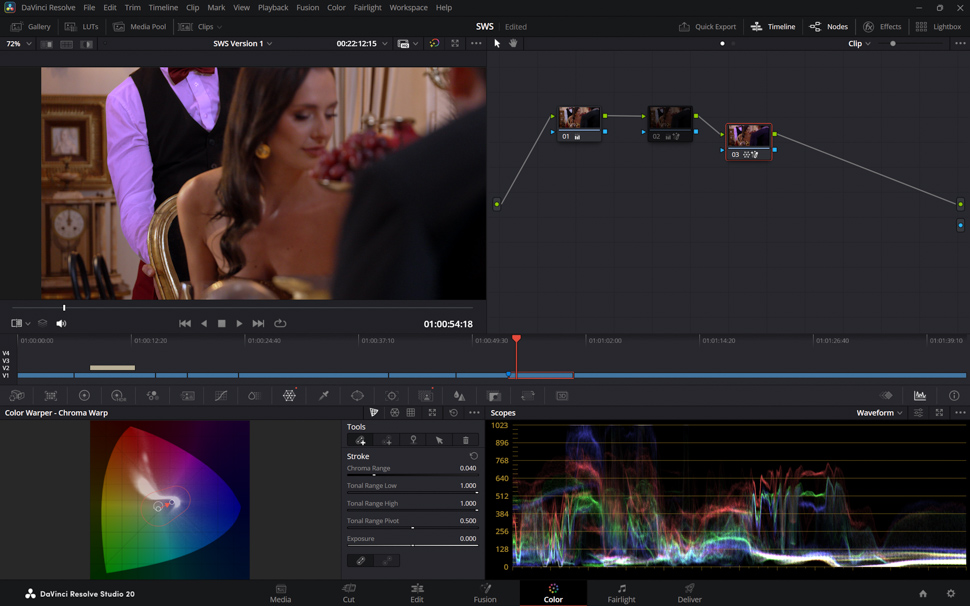Switch to the Edit page tab
The width and height of the screenshot is (970, 606).
pyautogui.click(x=417, y=593)
